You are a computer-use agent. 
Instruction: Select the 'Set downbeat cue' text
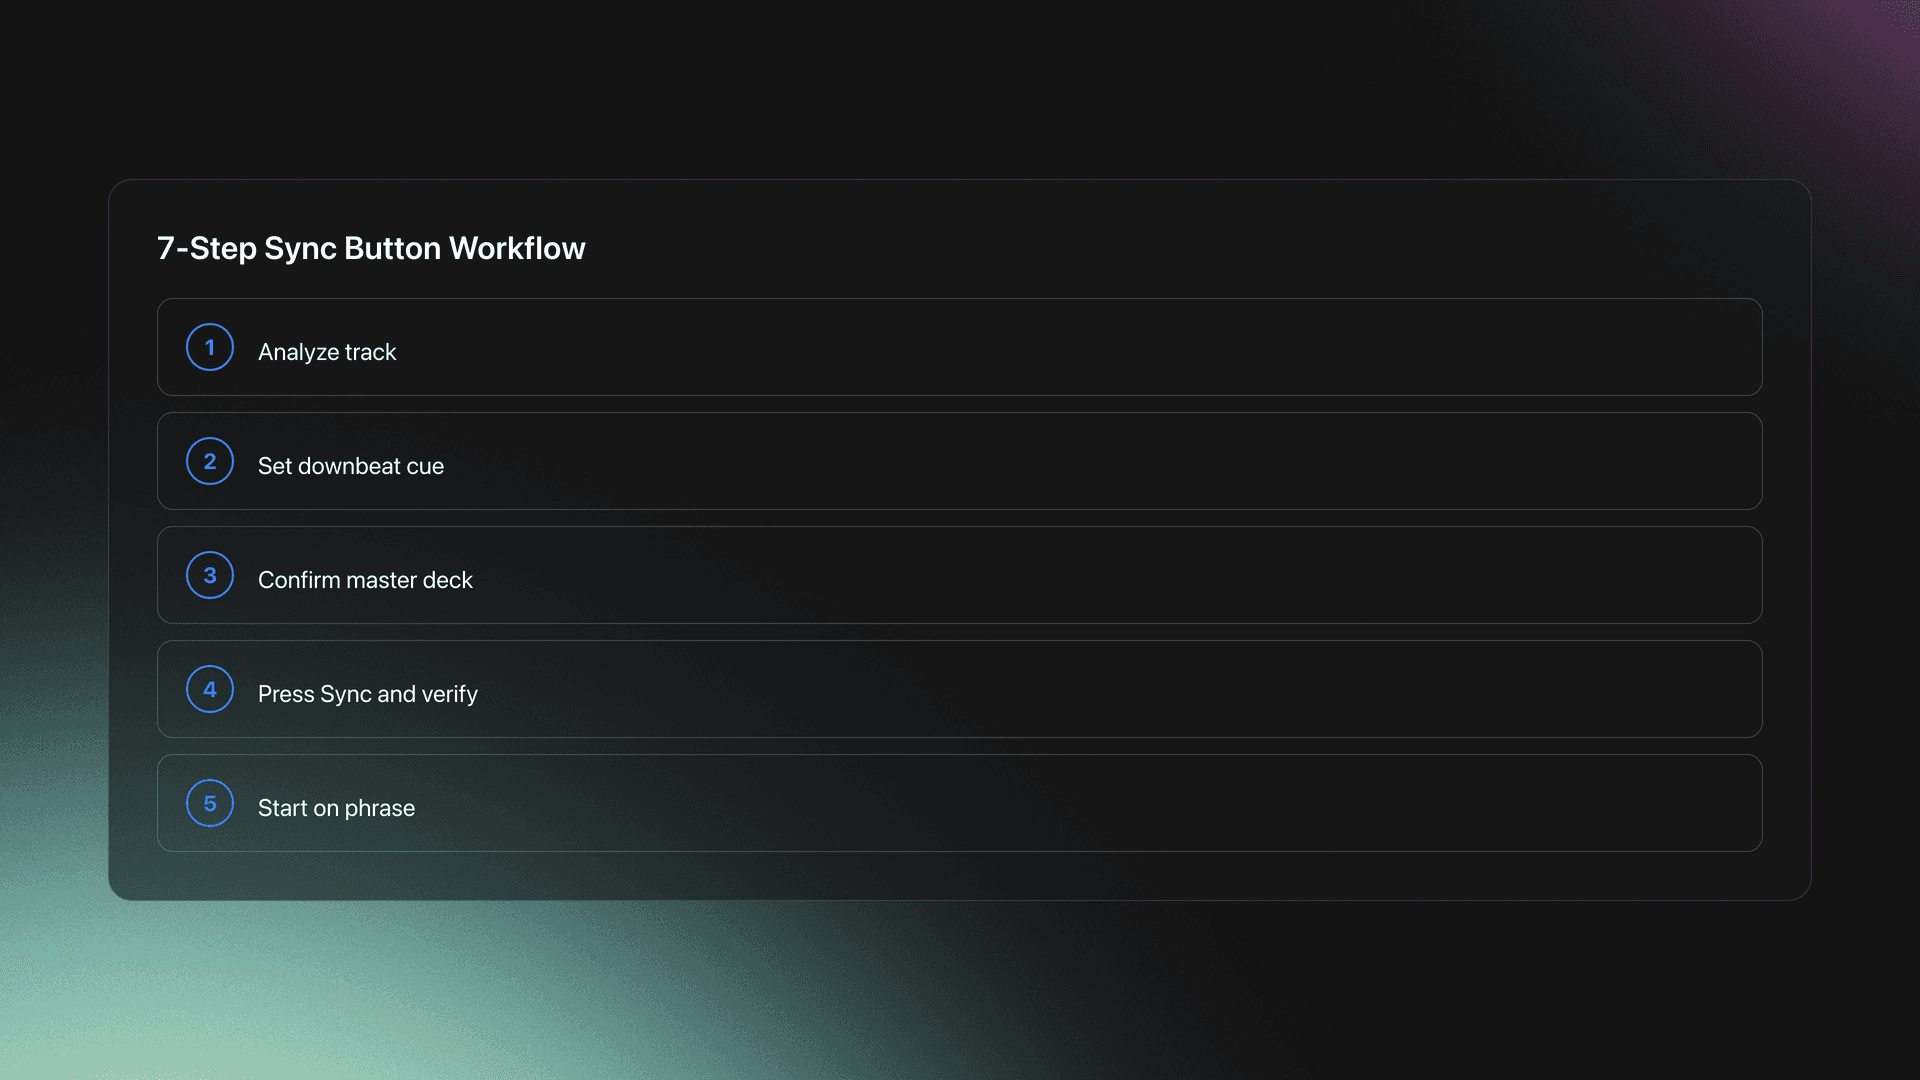coord(351,466)
